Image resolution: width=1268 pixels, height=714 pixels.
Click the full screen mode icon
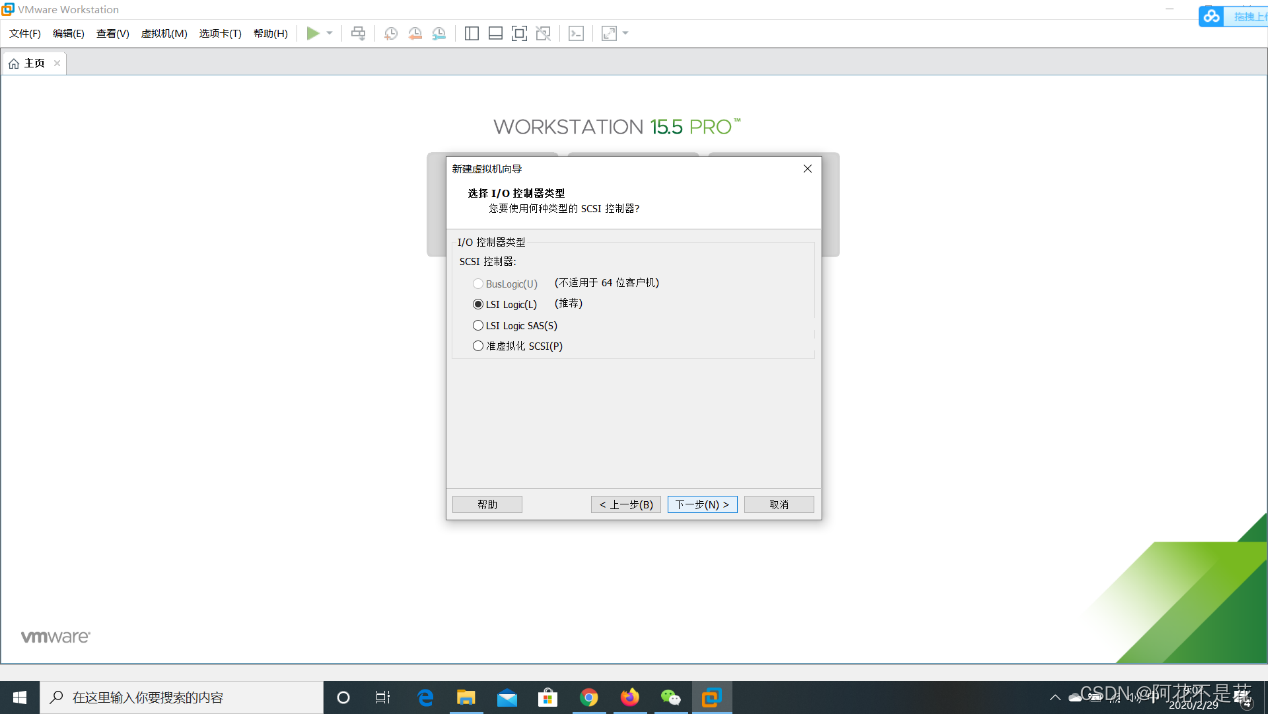pyautogui.click(x=519, y=33)
